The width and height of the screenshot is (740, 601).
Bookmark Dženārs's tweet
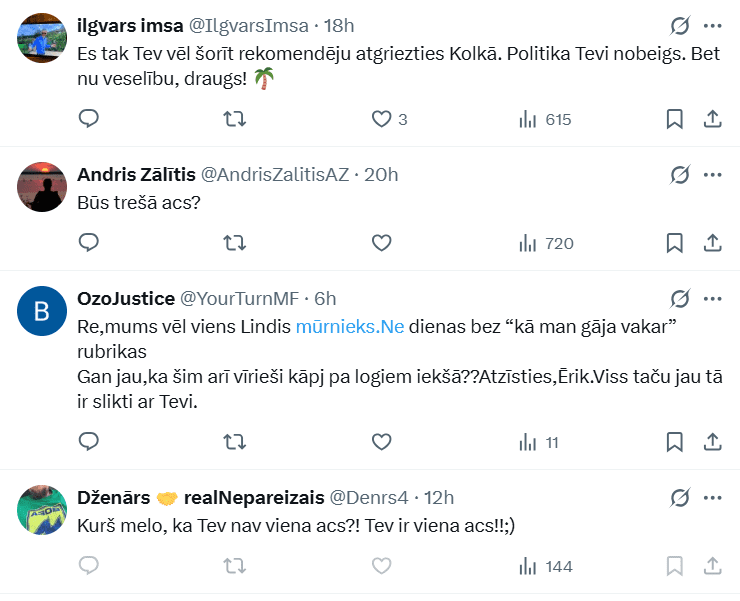pyautogui.click(x=675, y=566)
